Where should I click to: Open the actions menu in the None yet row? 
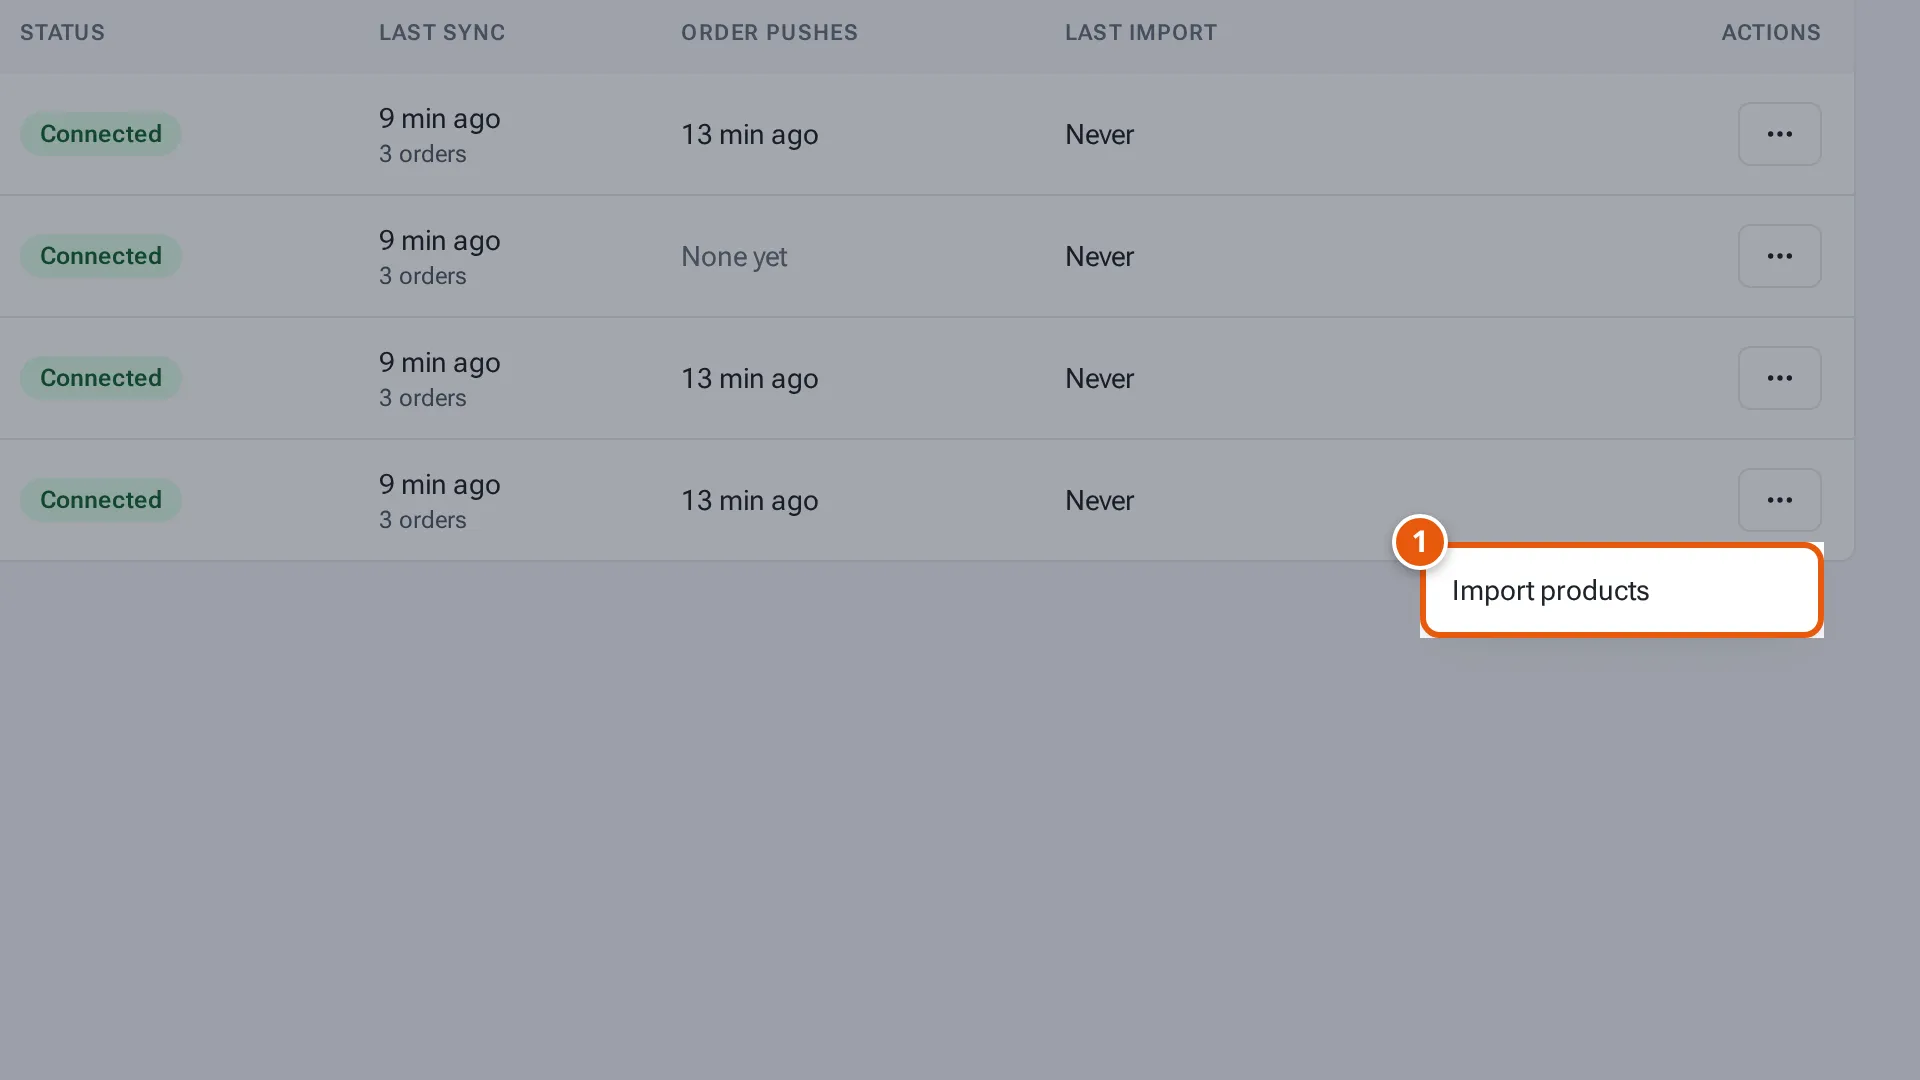1779,256
